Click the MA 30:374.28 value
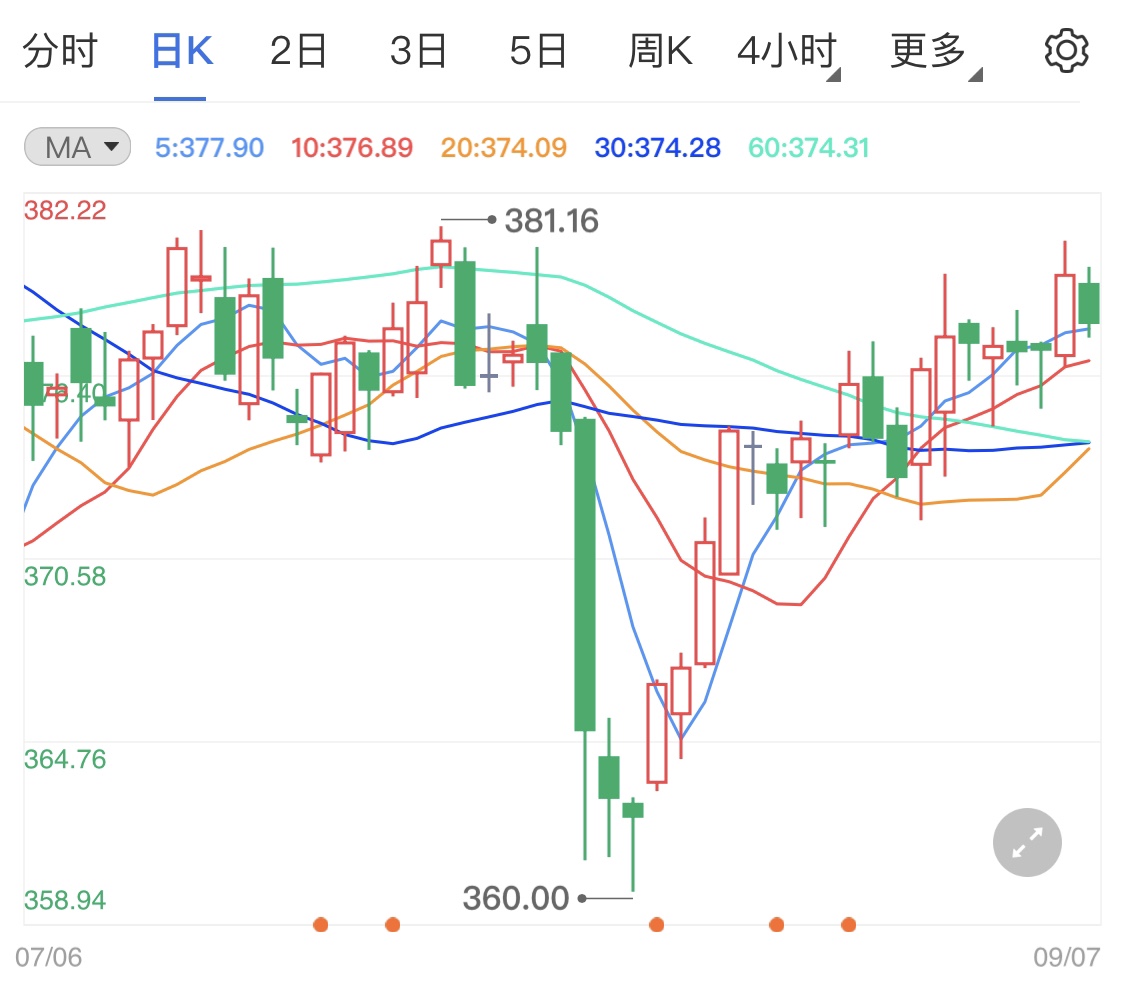Viewport: 1125px width, 992px height. coord(657,148)
